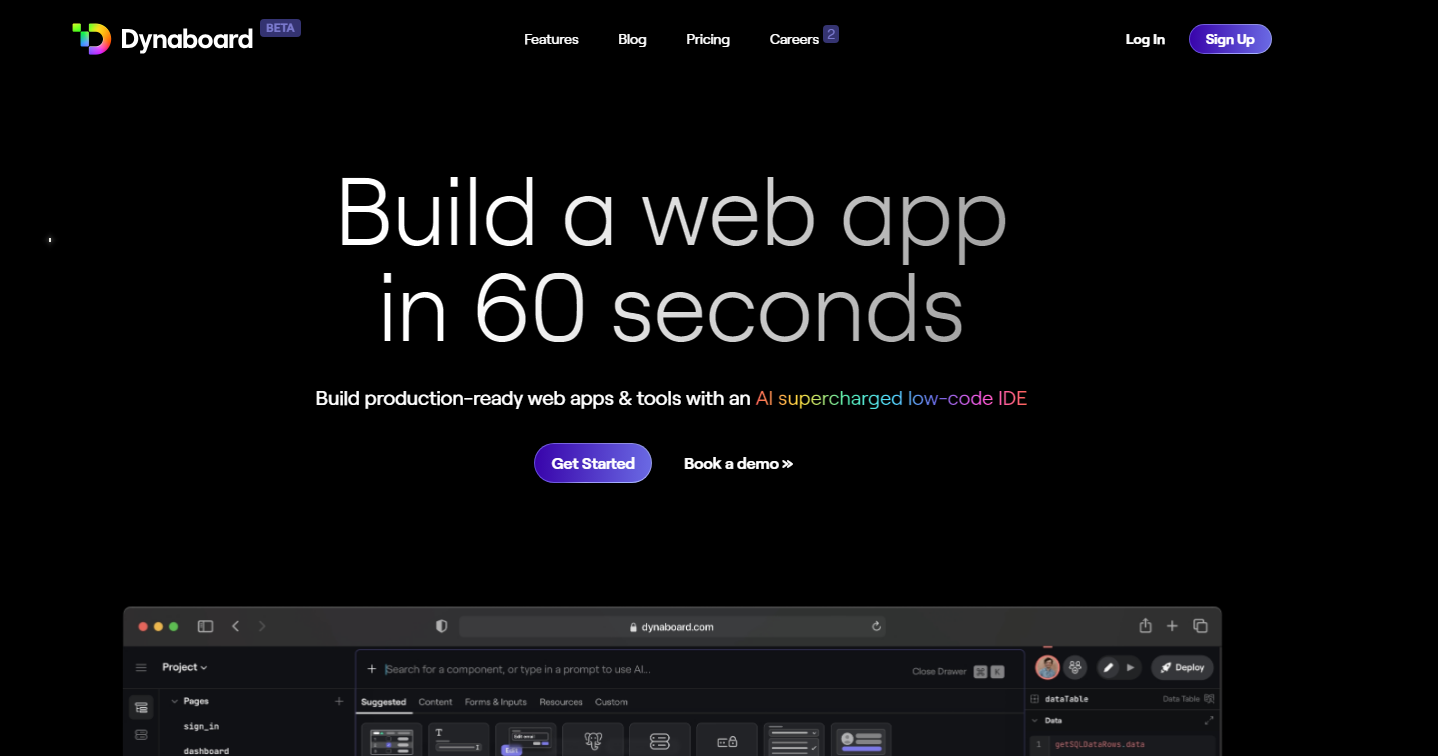Click the dynaboard.com address bar
Viewport: 1438px width, 756px height.
[x=672, y=627]
